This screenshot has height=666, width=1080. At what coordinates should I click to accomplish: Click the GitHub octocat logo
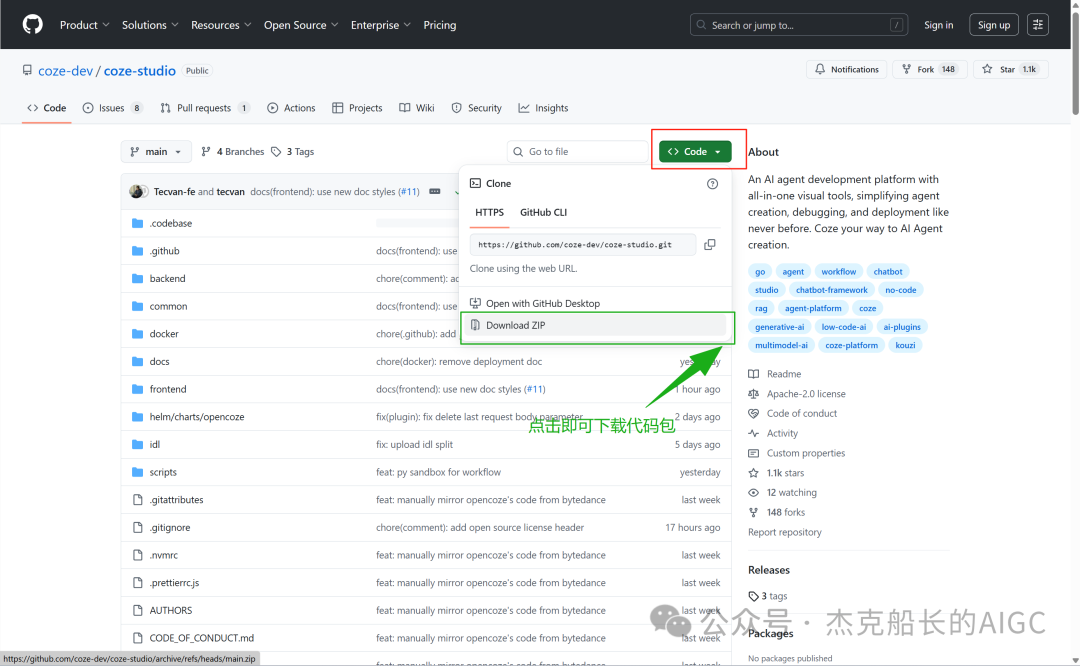pos(32,24)
